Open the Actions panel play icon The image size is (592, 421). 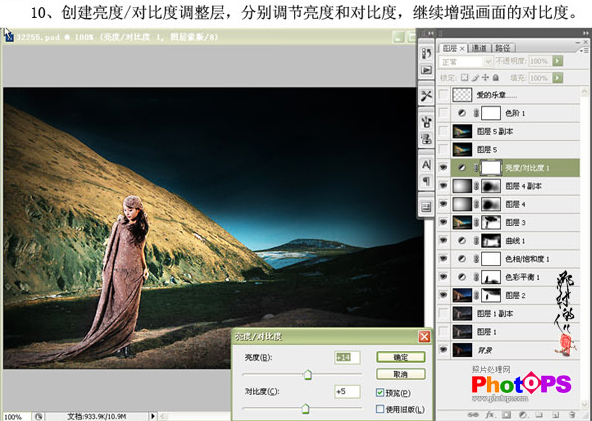[x=426, y=70]
